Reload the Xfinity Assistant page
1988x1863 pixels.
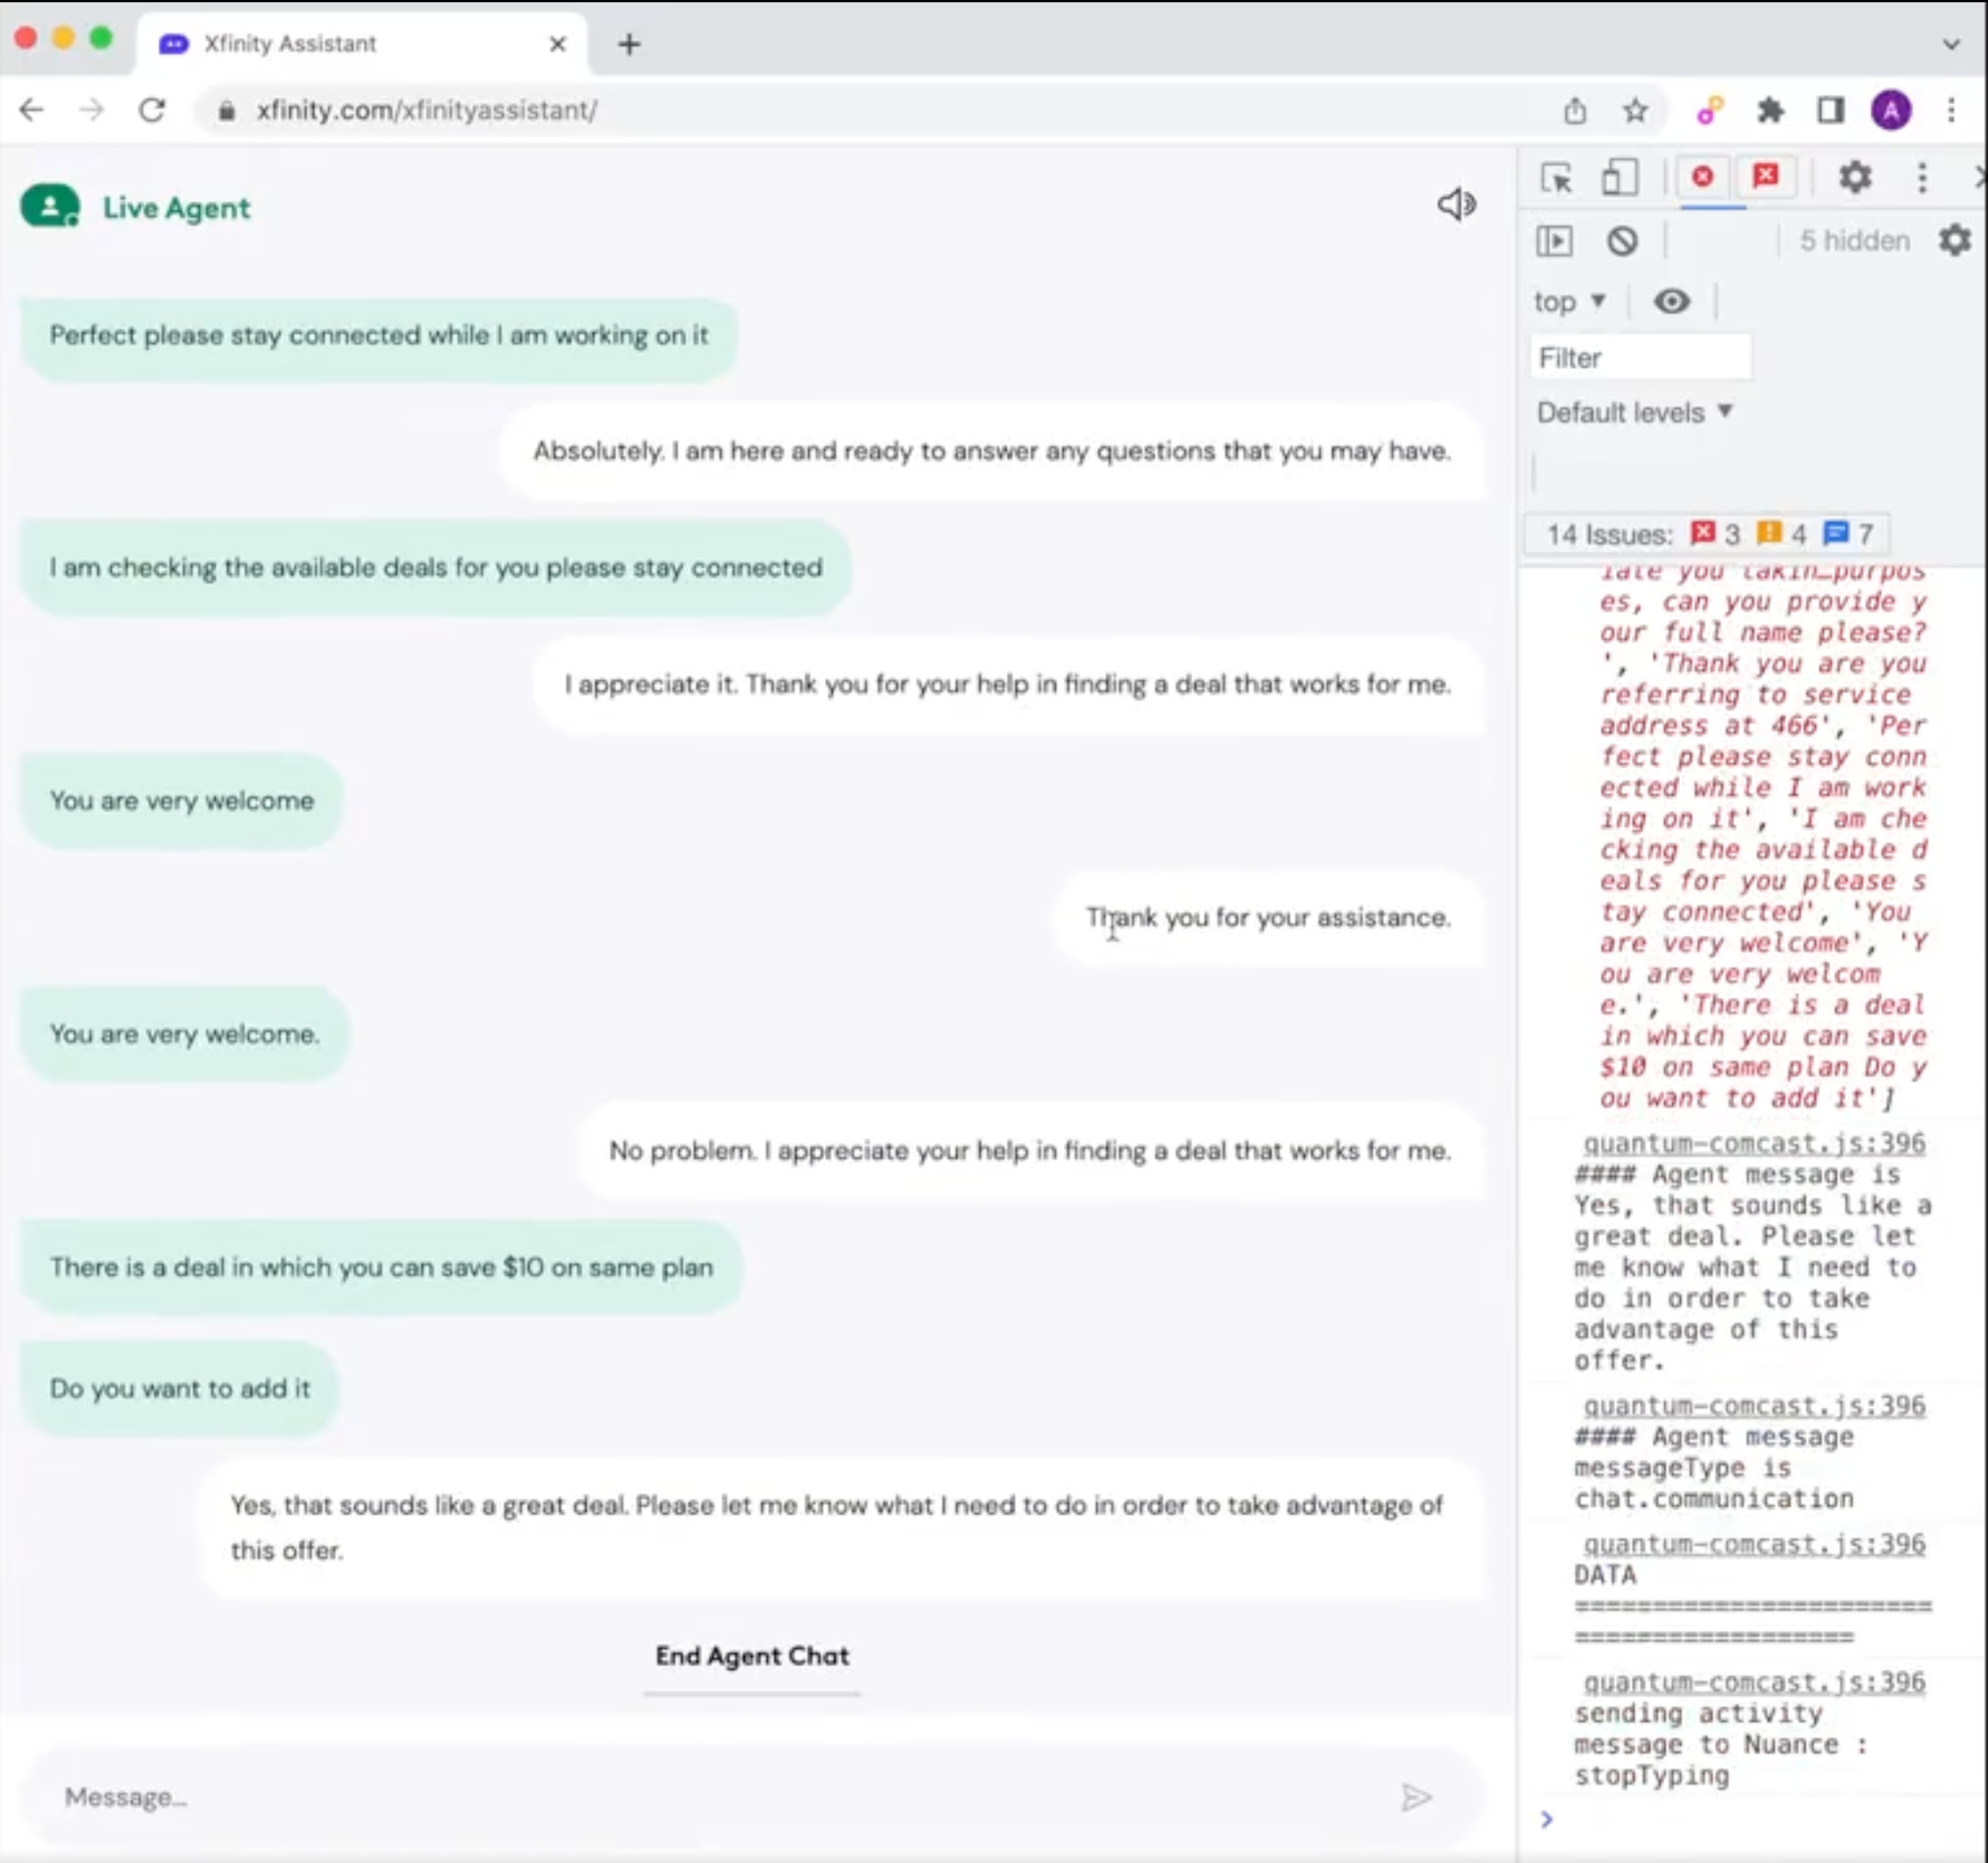point(152,110)
